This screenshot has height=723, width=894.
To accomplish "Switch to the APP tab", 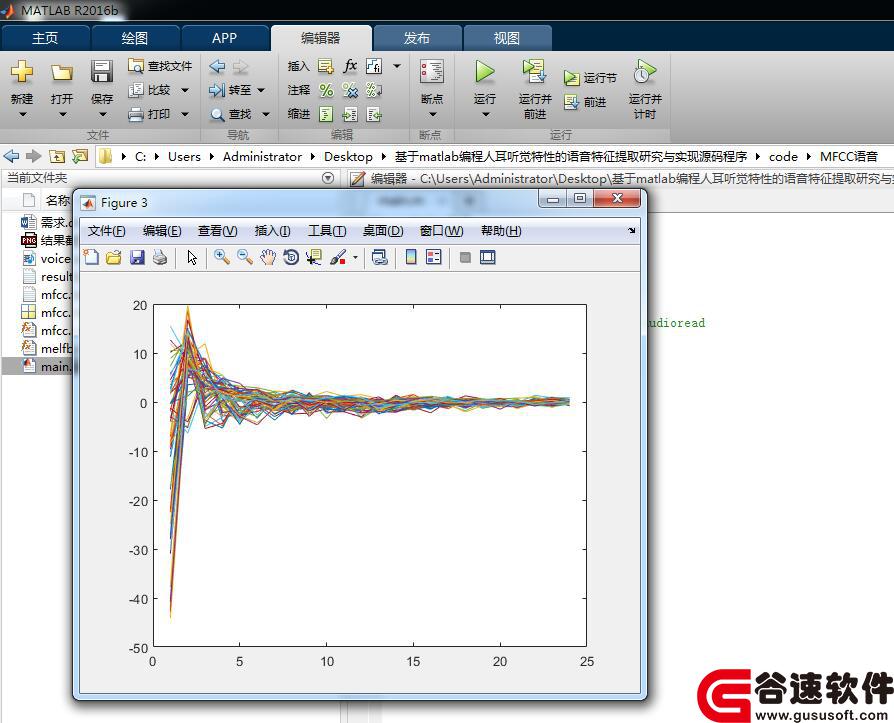I will [x=224, y=38].
